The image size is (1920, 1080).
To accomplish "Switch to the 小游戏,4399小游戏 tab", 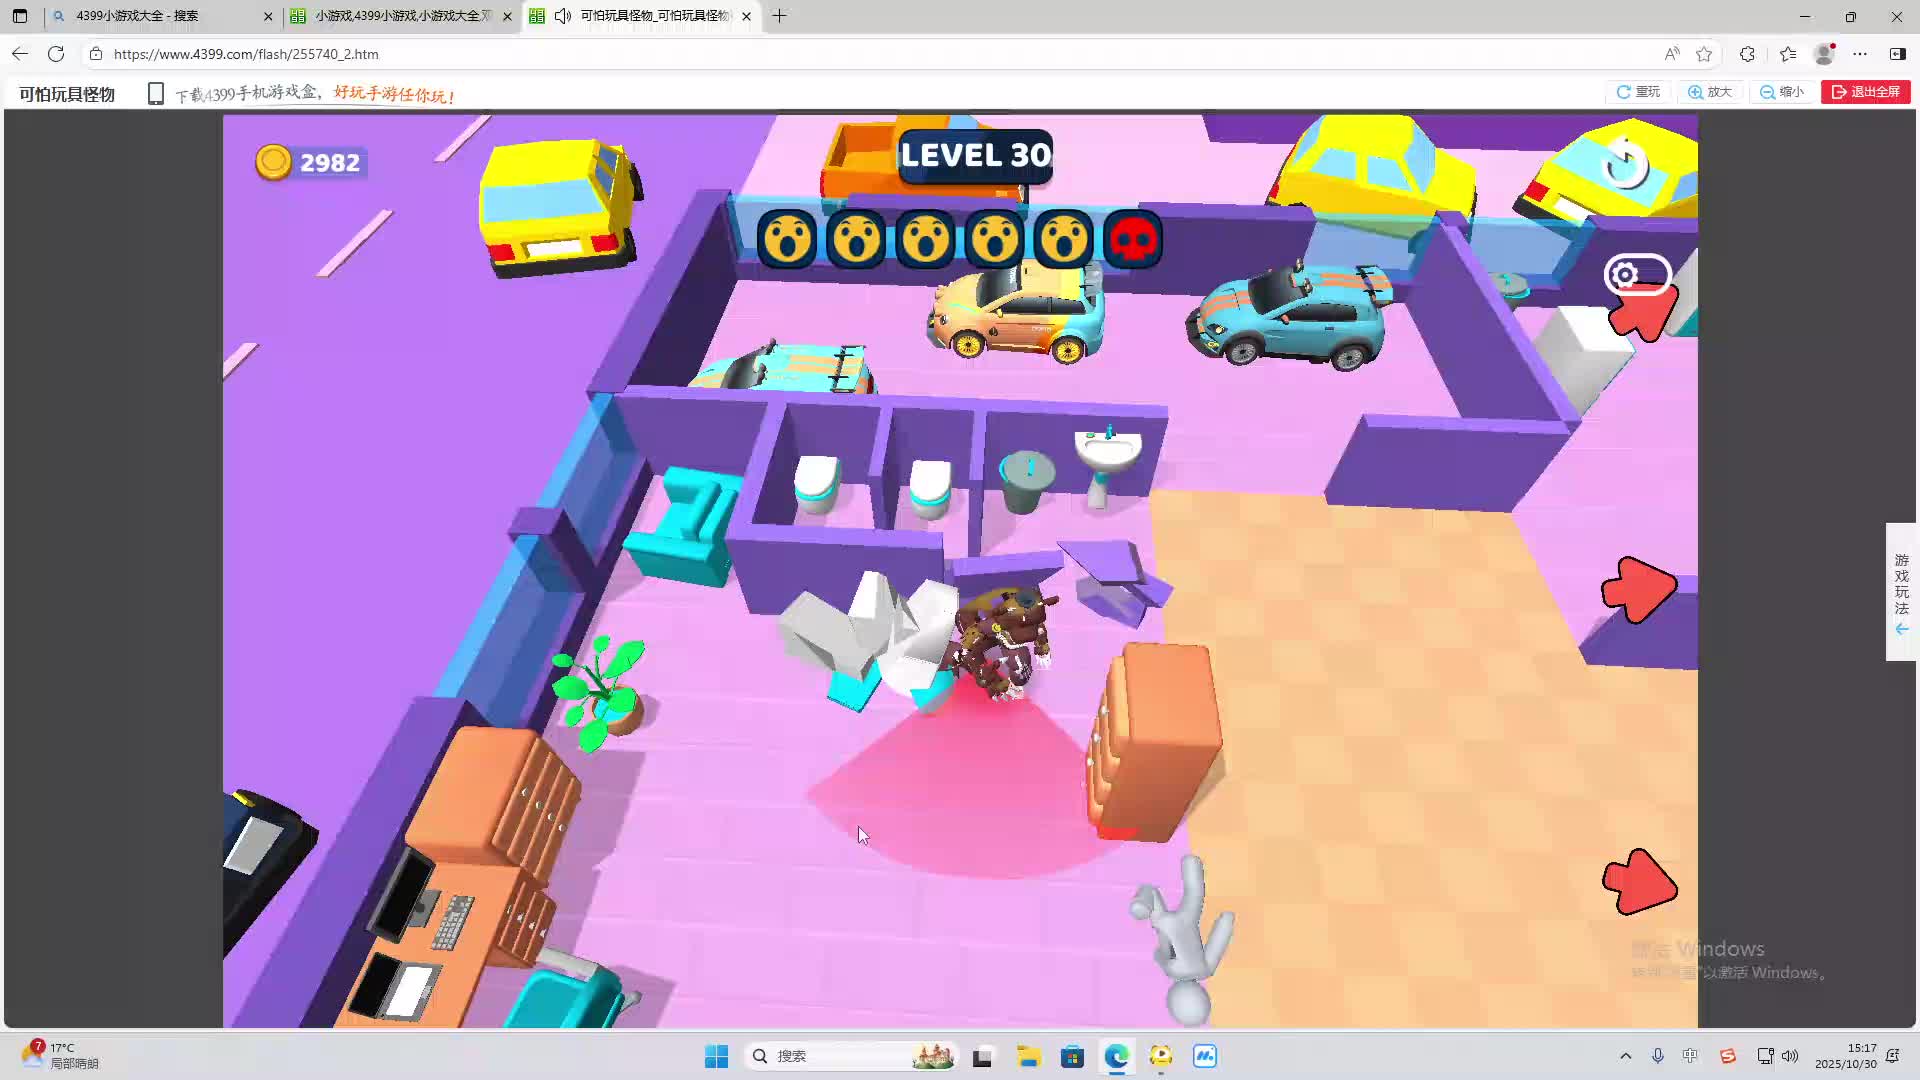I will pyautogui.click(x=400, y=16).
